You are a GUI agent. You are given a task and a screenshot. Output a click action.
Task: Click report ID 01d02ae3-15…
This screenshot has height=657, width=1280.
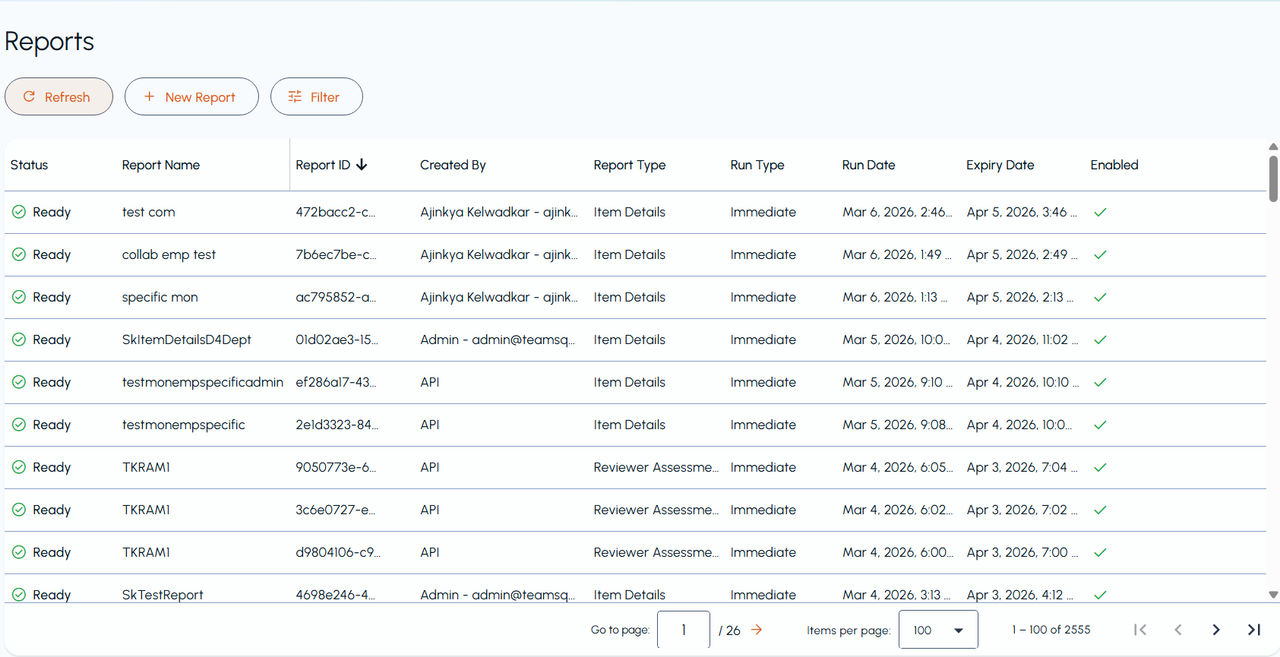[338, 340]
